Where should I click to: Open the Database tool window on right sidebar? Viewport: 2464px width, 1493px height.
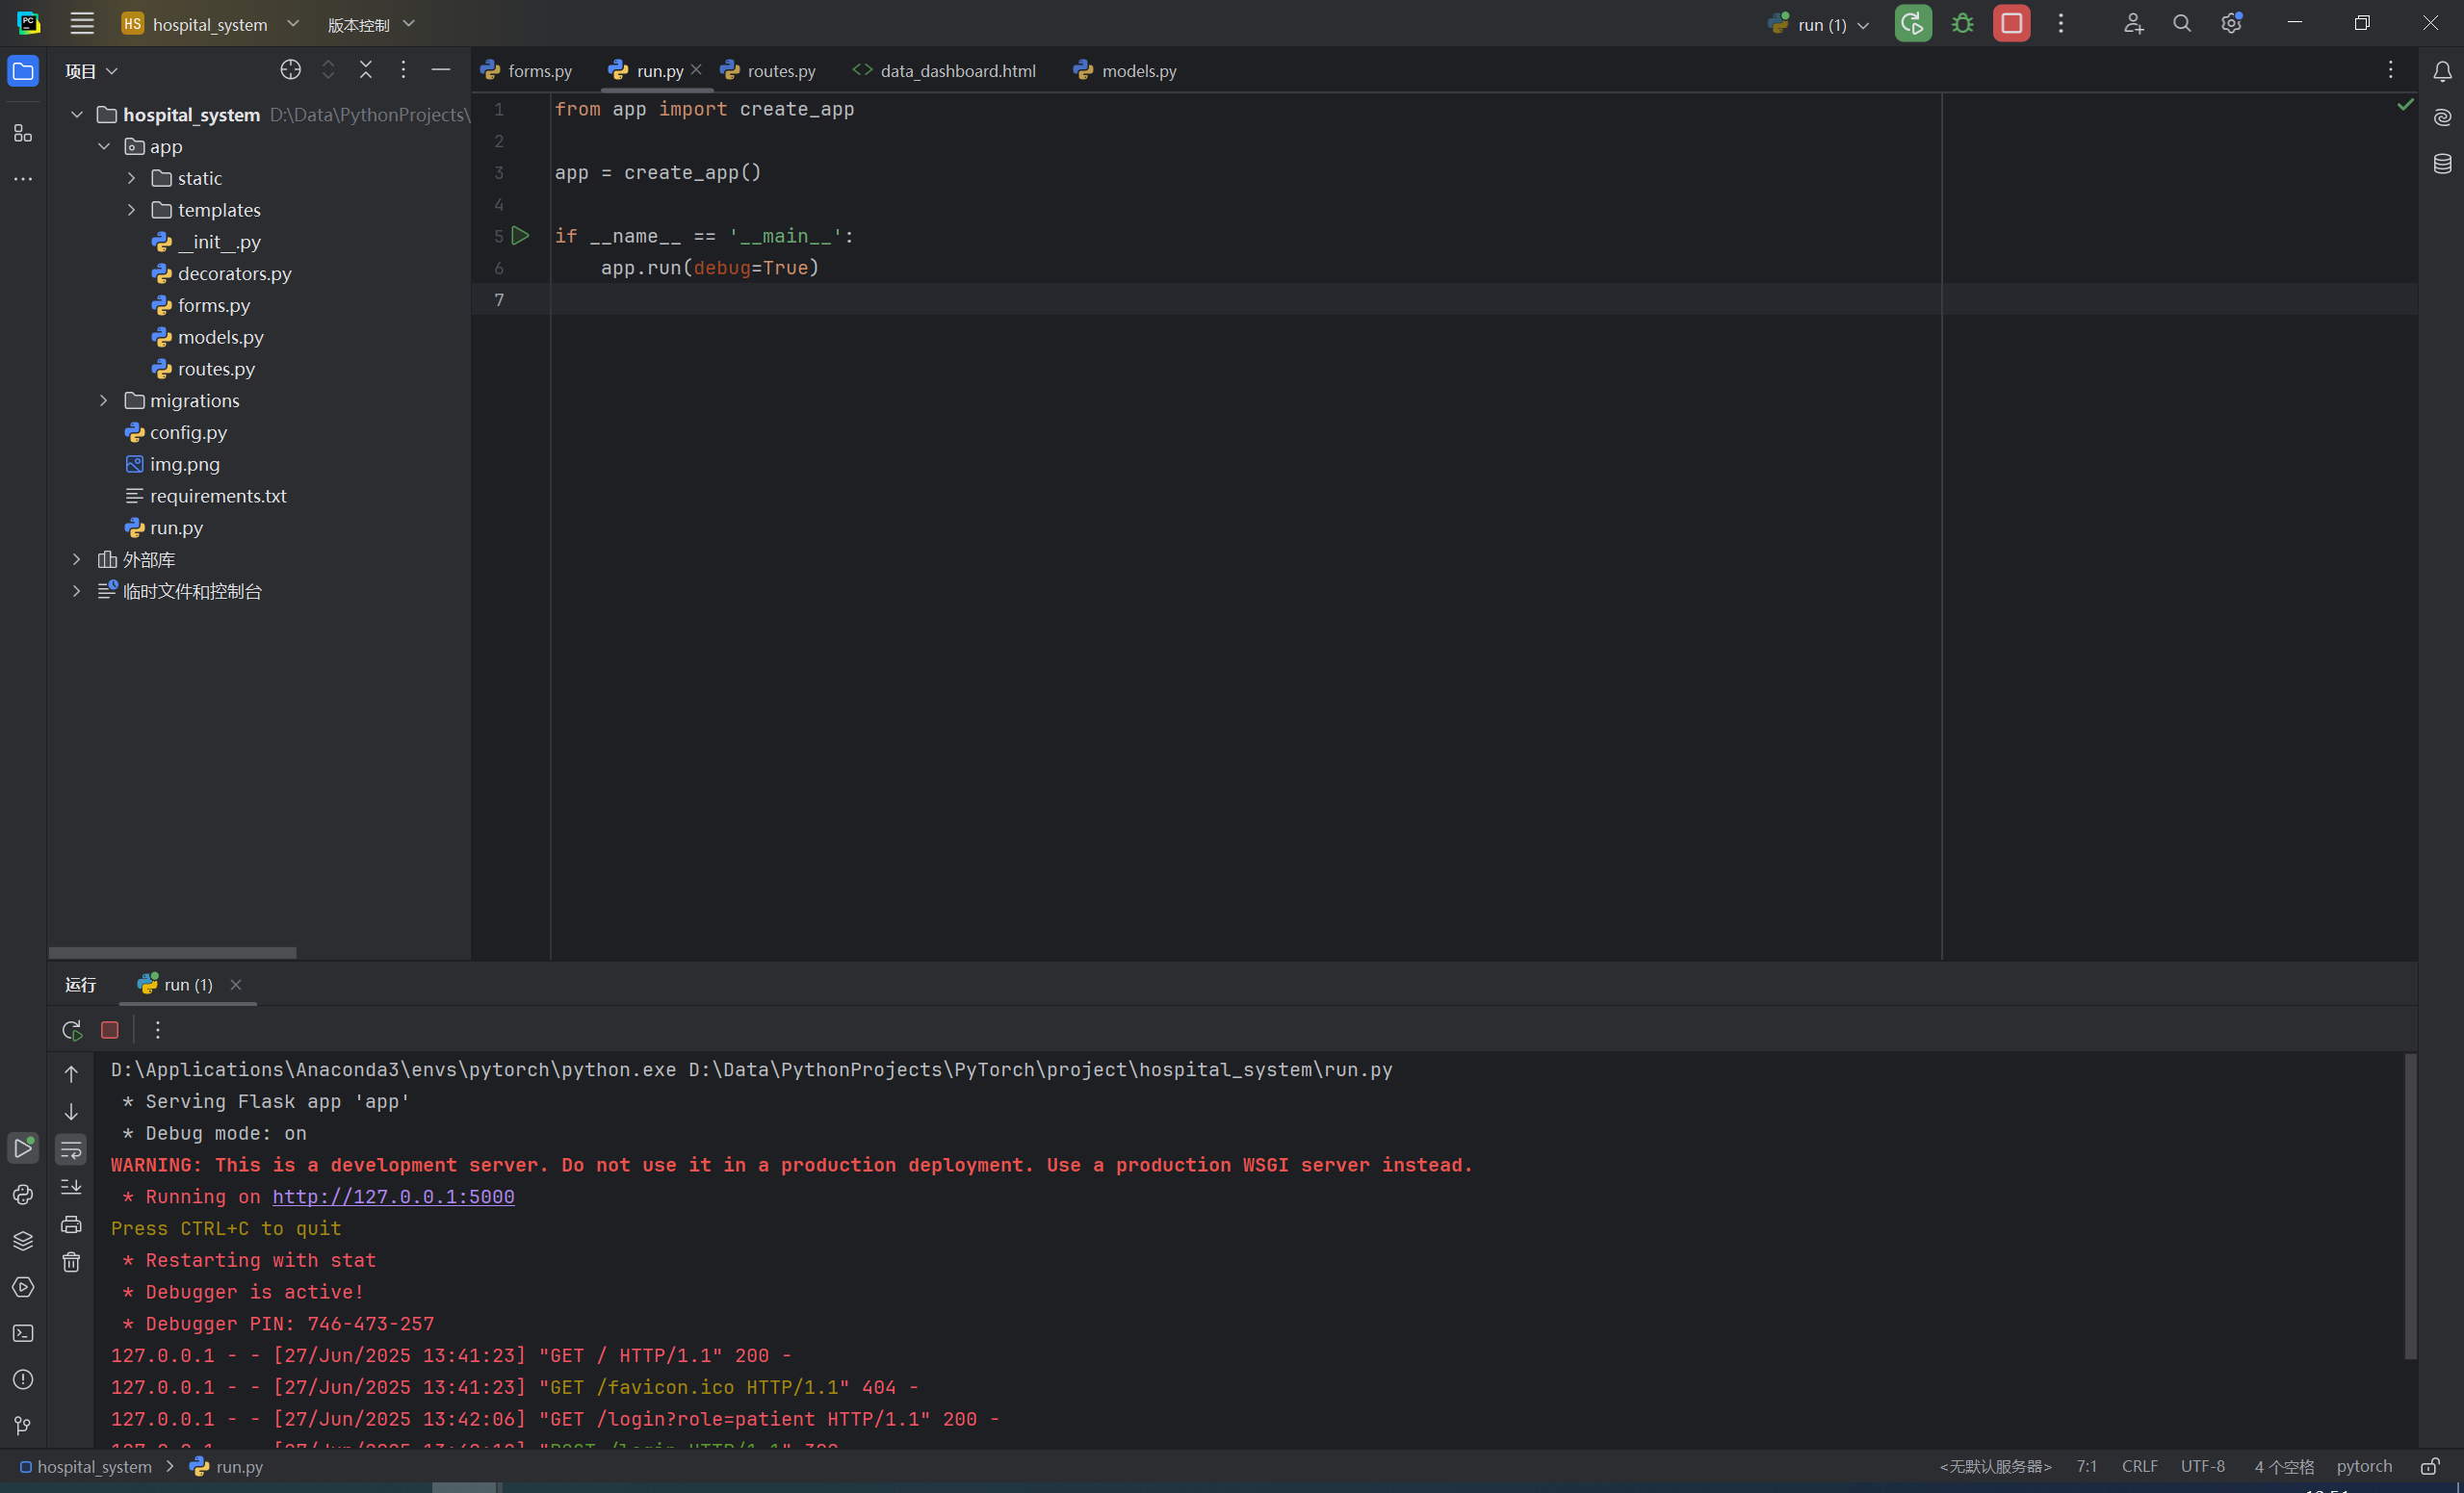pos(2442,164)
